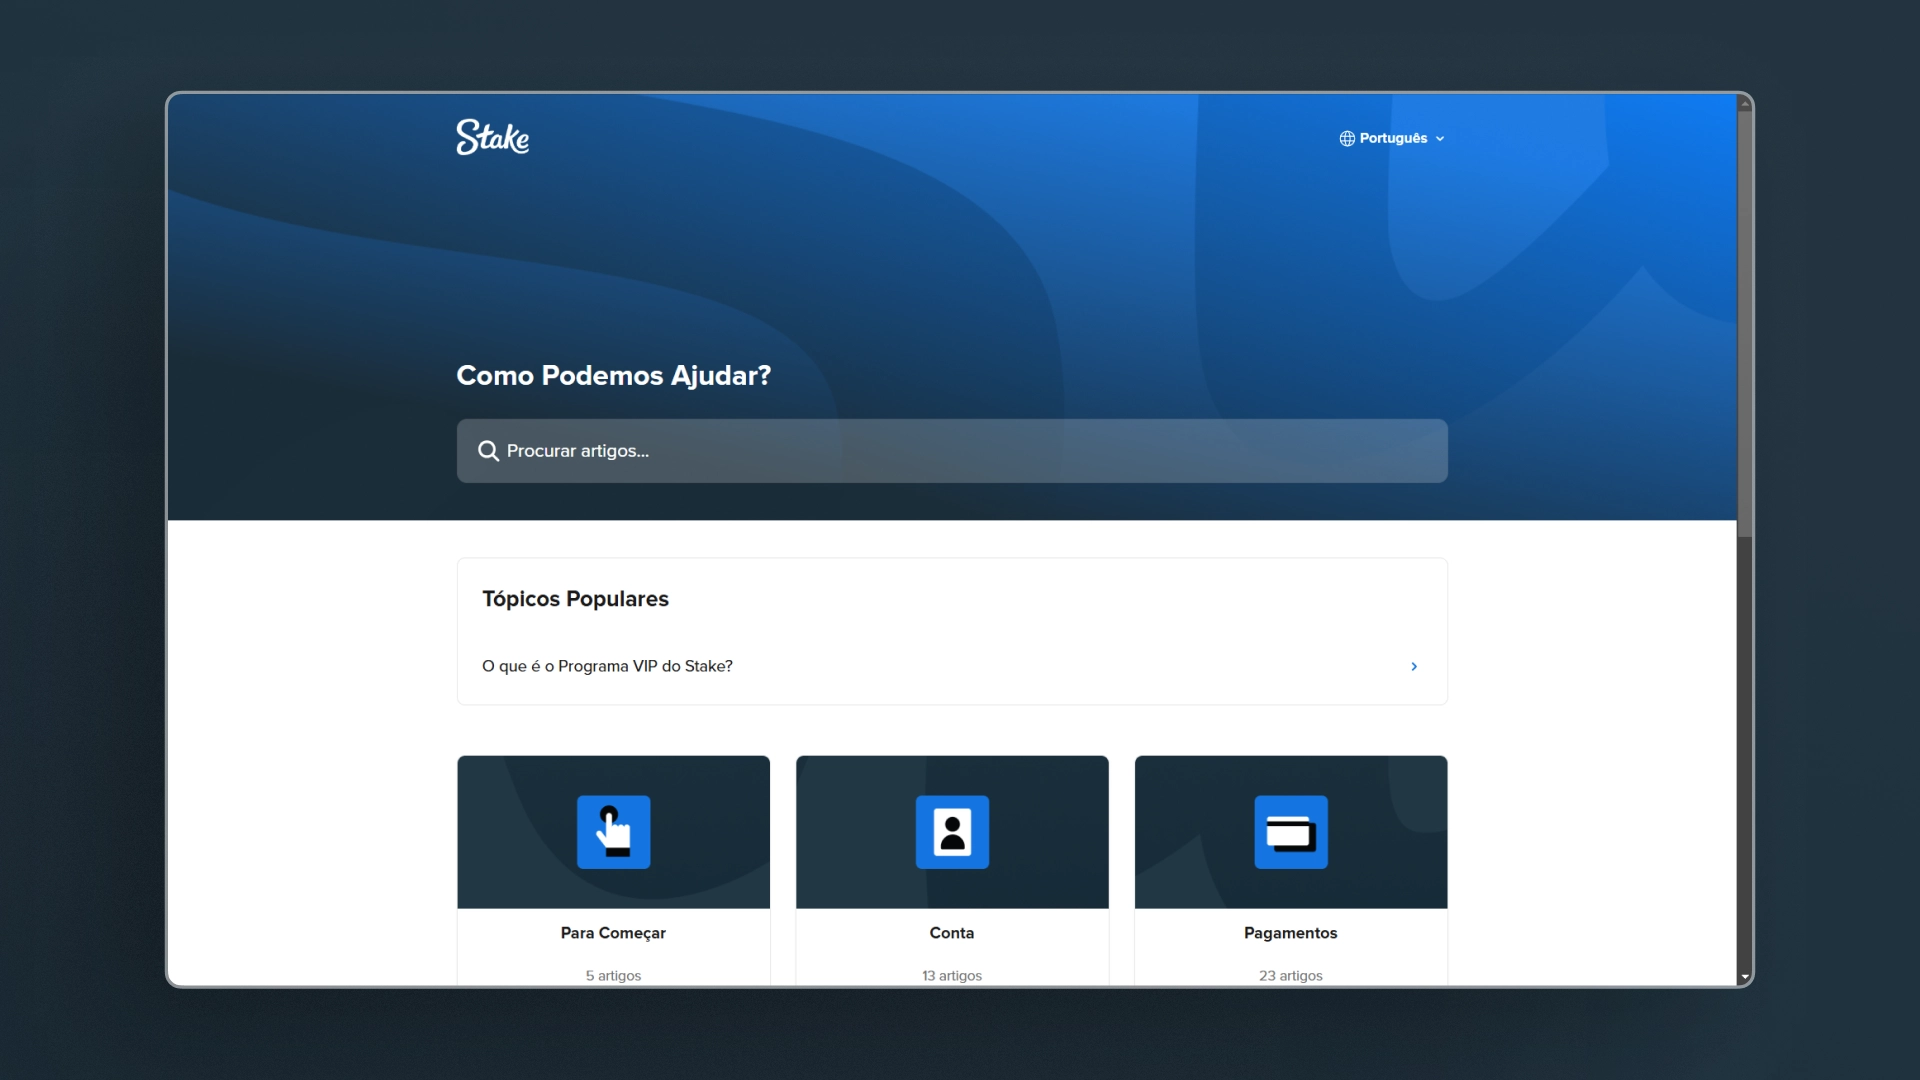Click the pointing hand Para Começar icon
The height and width of the screenshot is (1080, 1920).
point(613,832)
